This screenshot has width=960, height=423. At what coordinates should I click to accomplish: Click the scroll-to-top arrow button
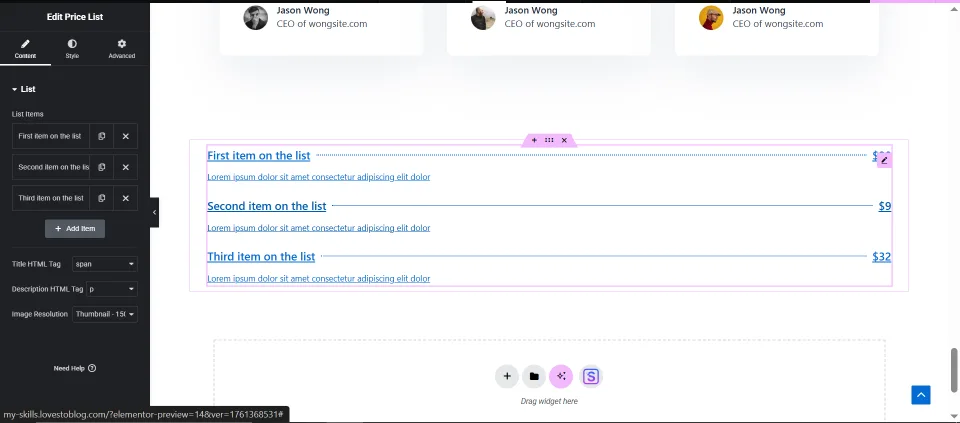tap(921, 395)
